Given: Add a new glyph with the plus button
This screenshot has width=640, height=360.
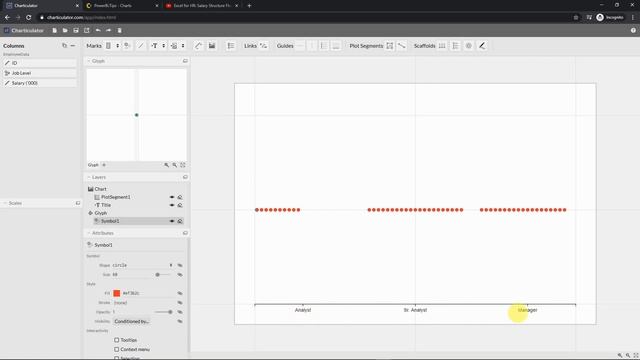Looking at the screenshot, I should tap(104, 165).
